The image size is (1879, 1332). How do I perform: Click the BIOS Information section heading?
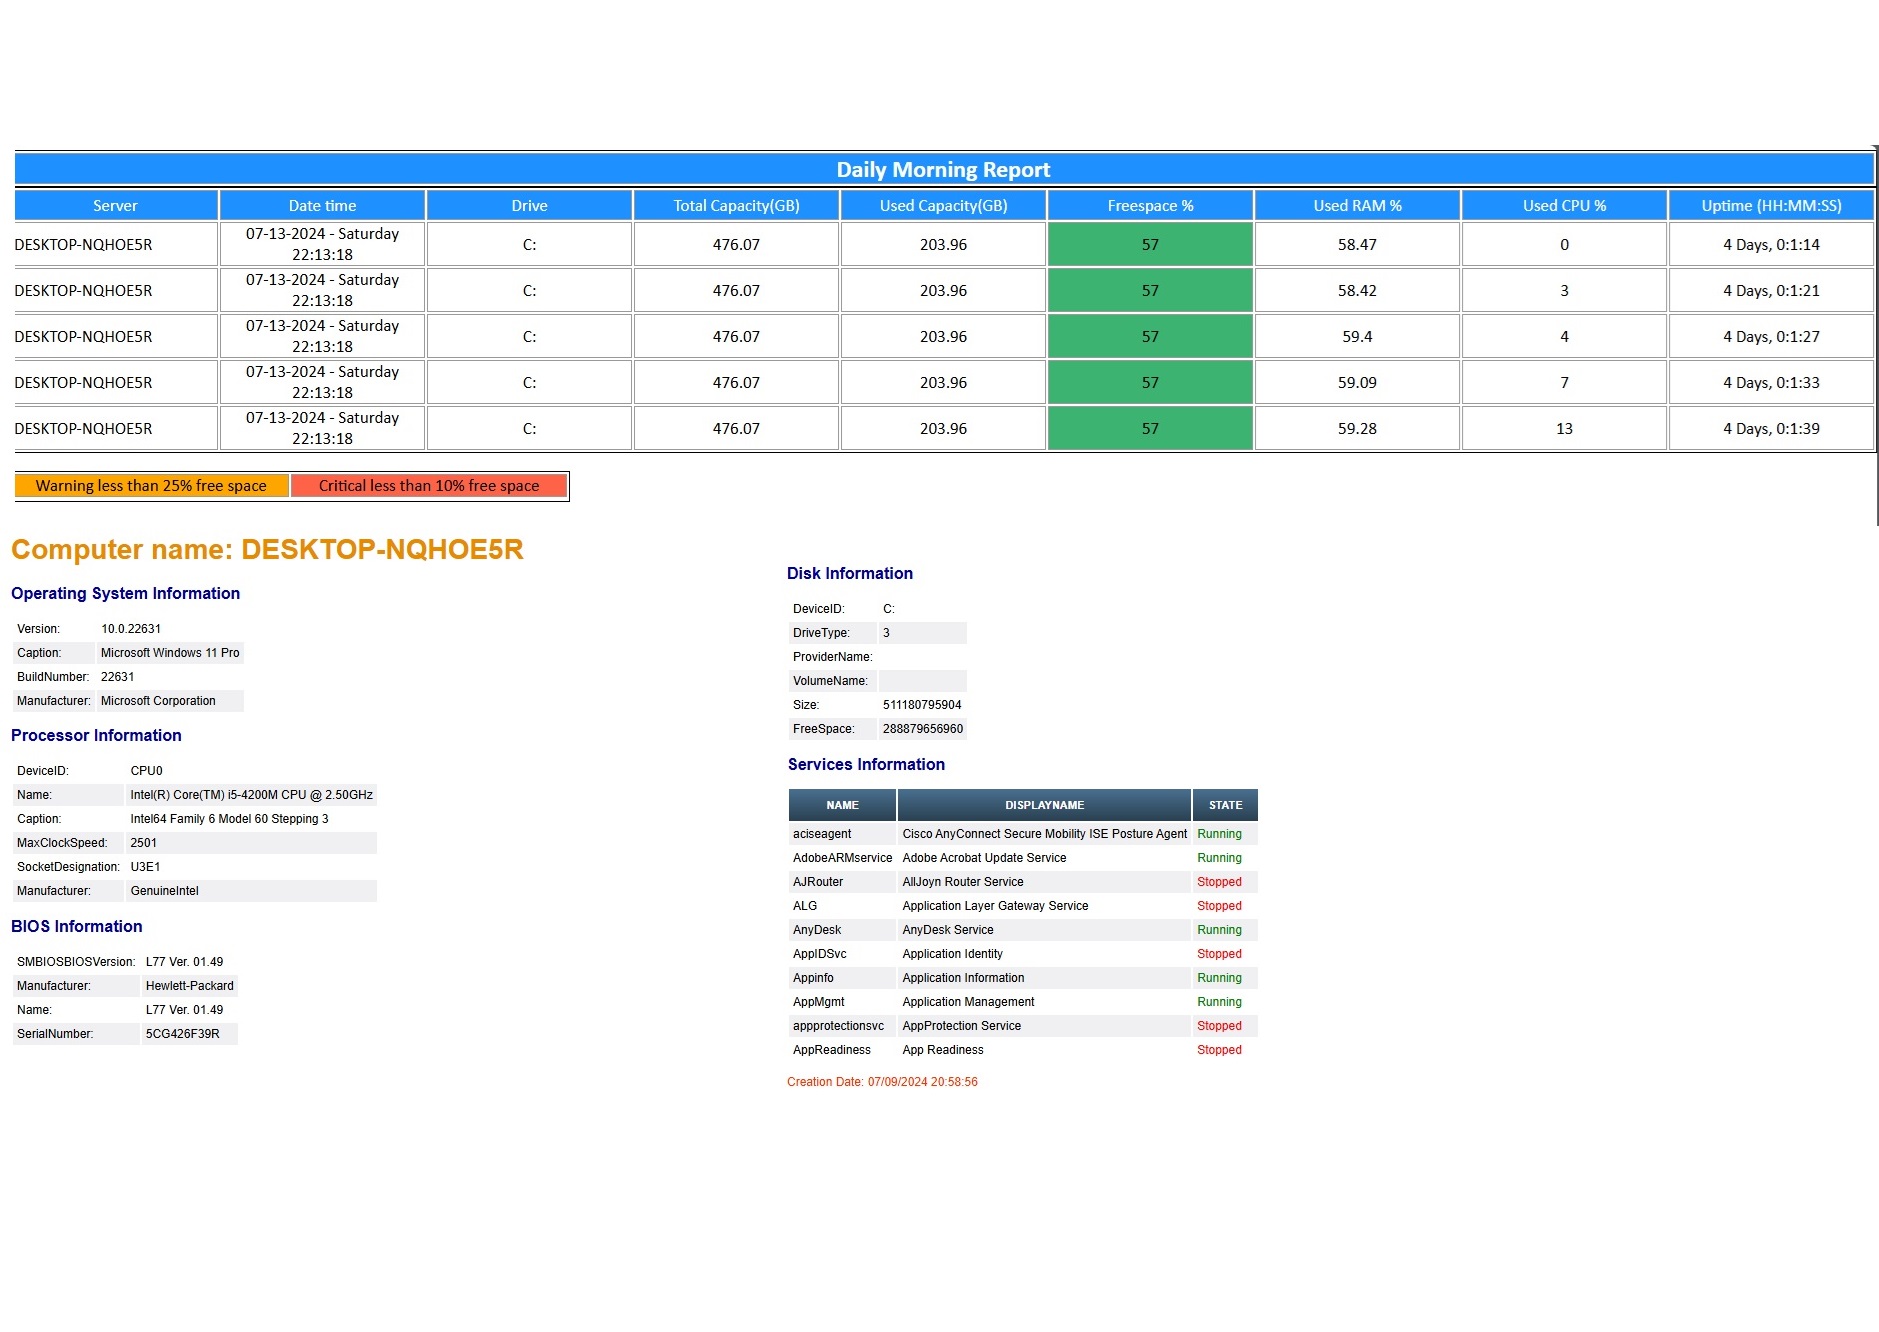(77, 927)
